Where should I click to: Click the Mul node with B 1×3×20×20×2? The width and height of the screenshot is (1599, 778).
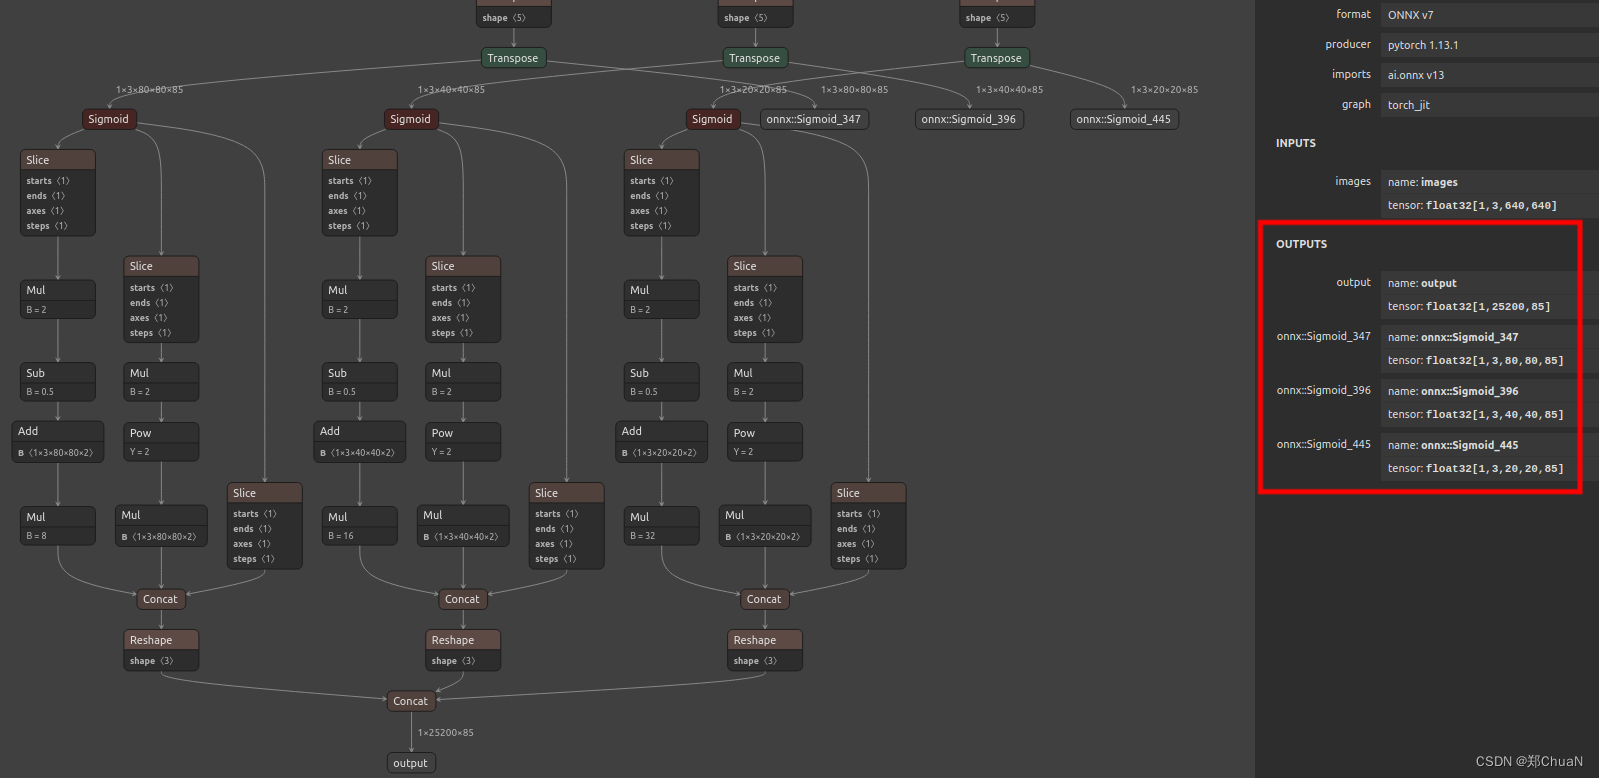[x=765, y=525]
